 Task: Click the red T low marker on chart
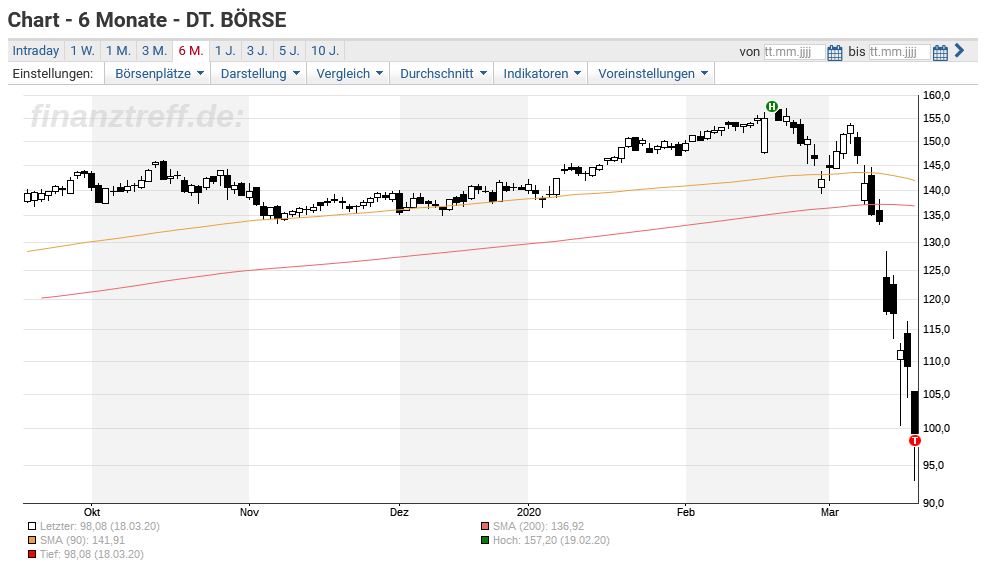pos(914,441)
